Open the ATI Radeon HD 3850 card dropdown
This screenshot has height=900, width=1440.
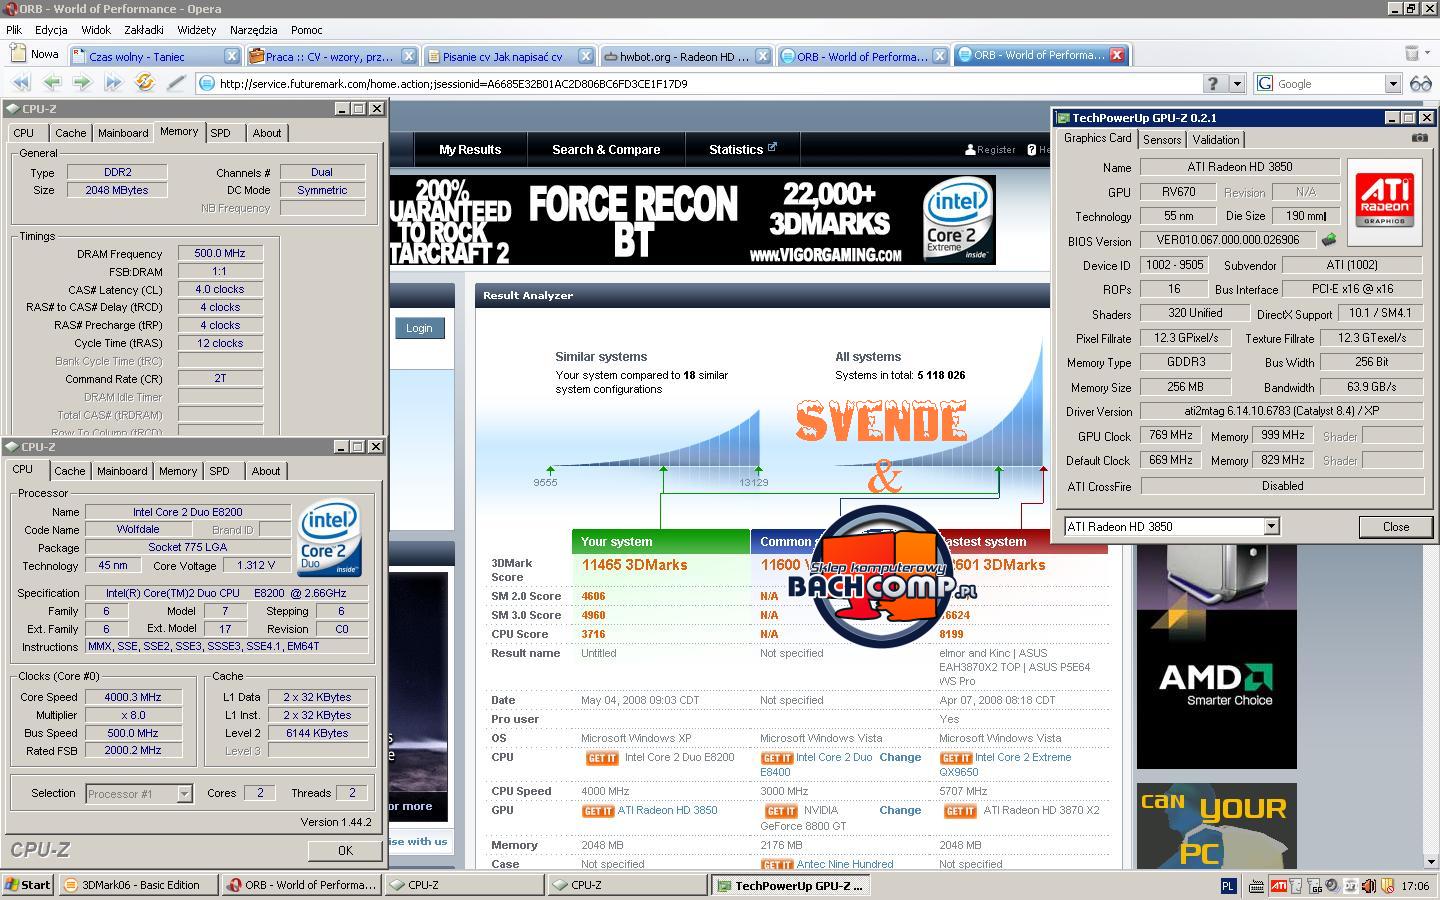pos(1271,527)
